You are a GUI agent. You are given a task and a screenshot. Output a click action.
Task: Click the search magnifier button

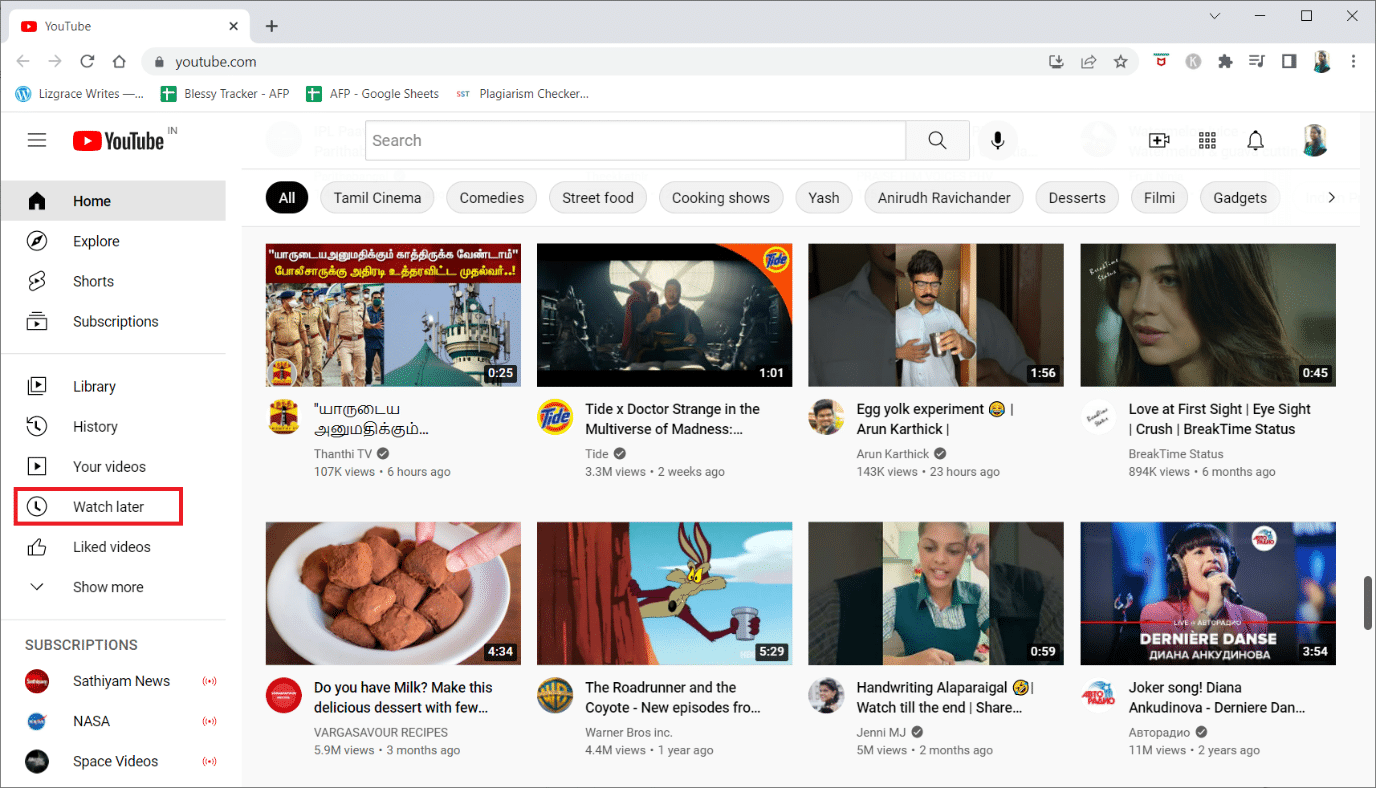click(937, 141)
